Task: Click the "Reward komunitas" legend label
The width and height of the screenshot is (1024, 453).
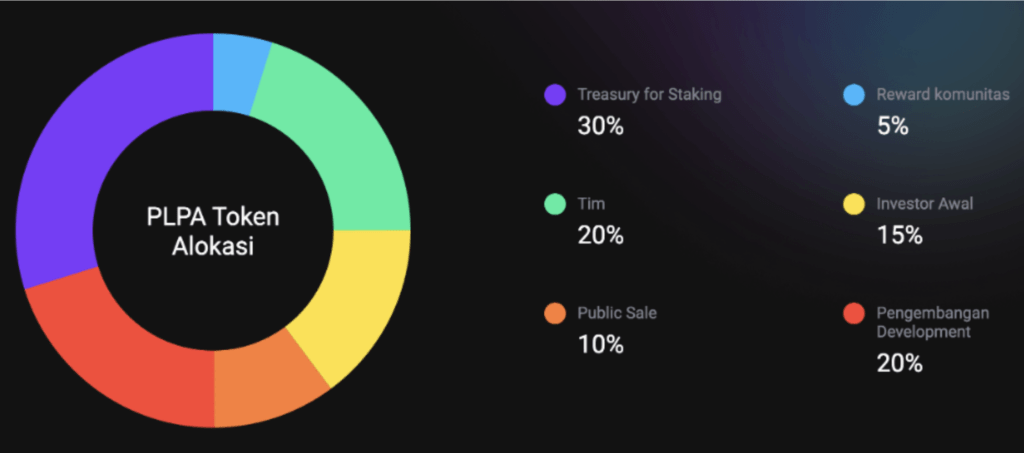Action: pyautogui.click(x=943, y=95)
